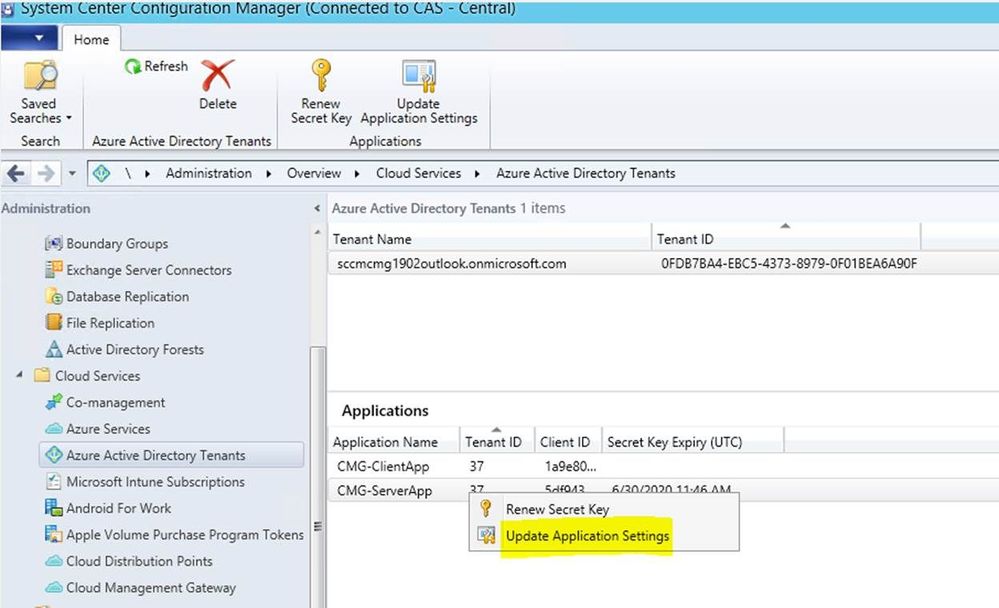Open the Co-management node
The width and height of the screenshot is (999, 608).
pyautogui.click(x=115, y=403)
